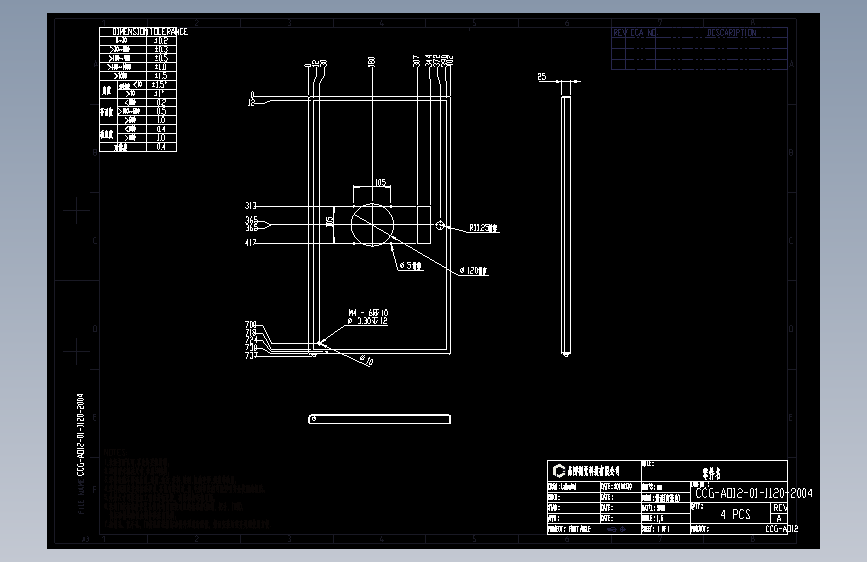Click the ø 120 leader annotation

(x=474, y=270)
